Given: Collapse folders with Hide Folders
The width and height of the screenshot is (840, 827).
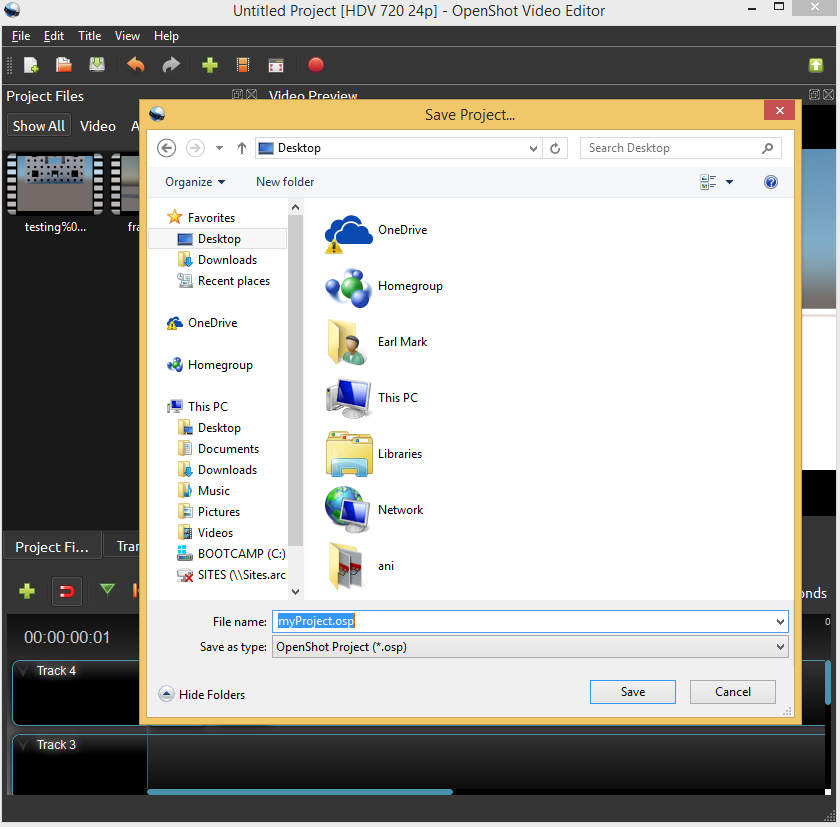Looking at the screenshot, I should 202,695.
